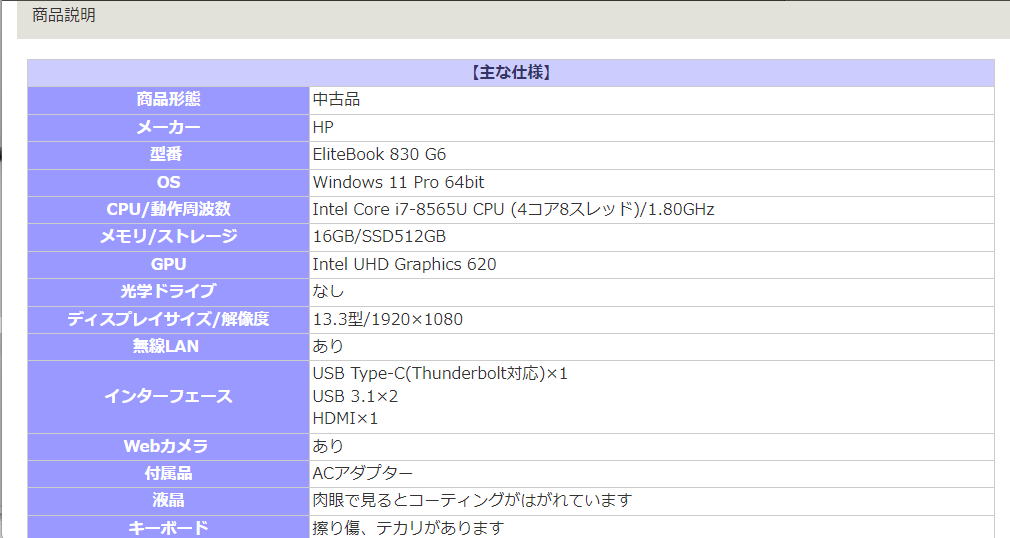Select the GPU row label
The image size is (1010, 538).
pos(169,264)
